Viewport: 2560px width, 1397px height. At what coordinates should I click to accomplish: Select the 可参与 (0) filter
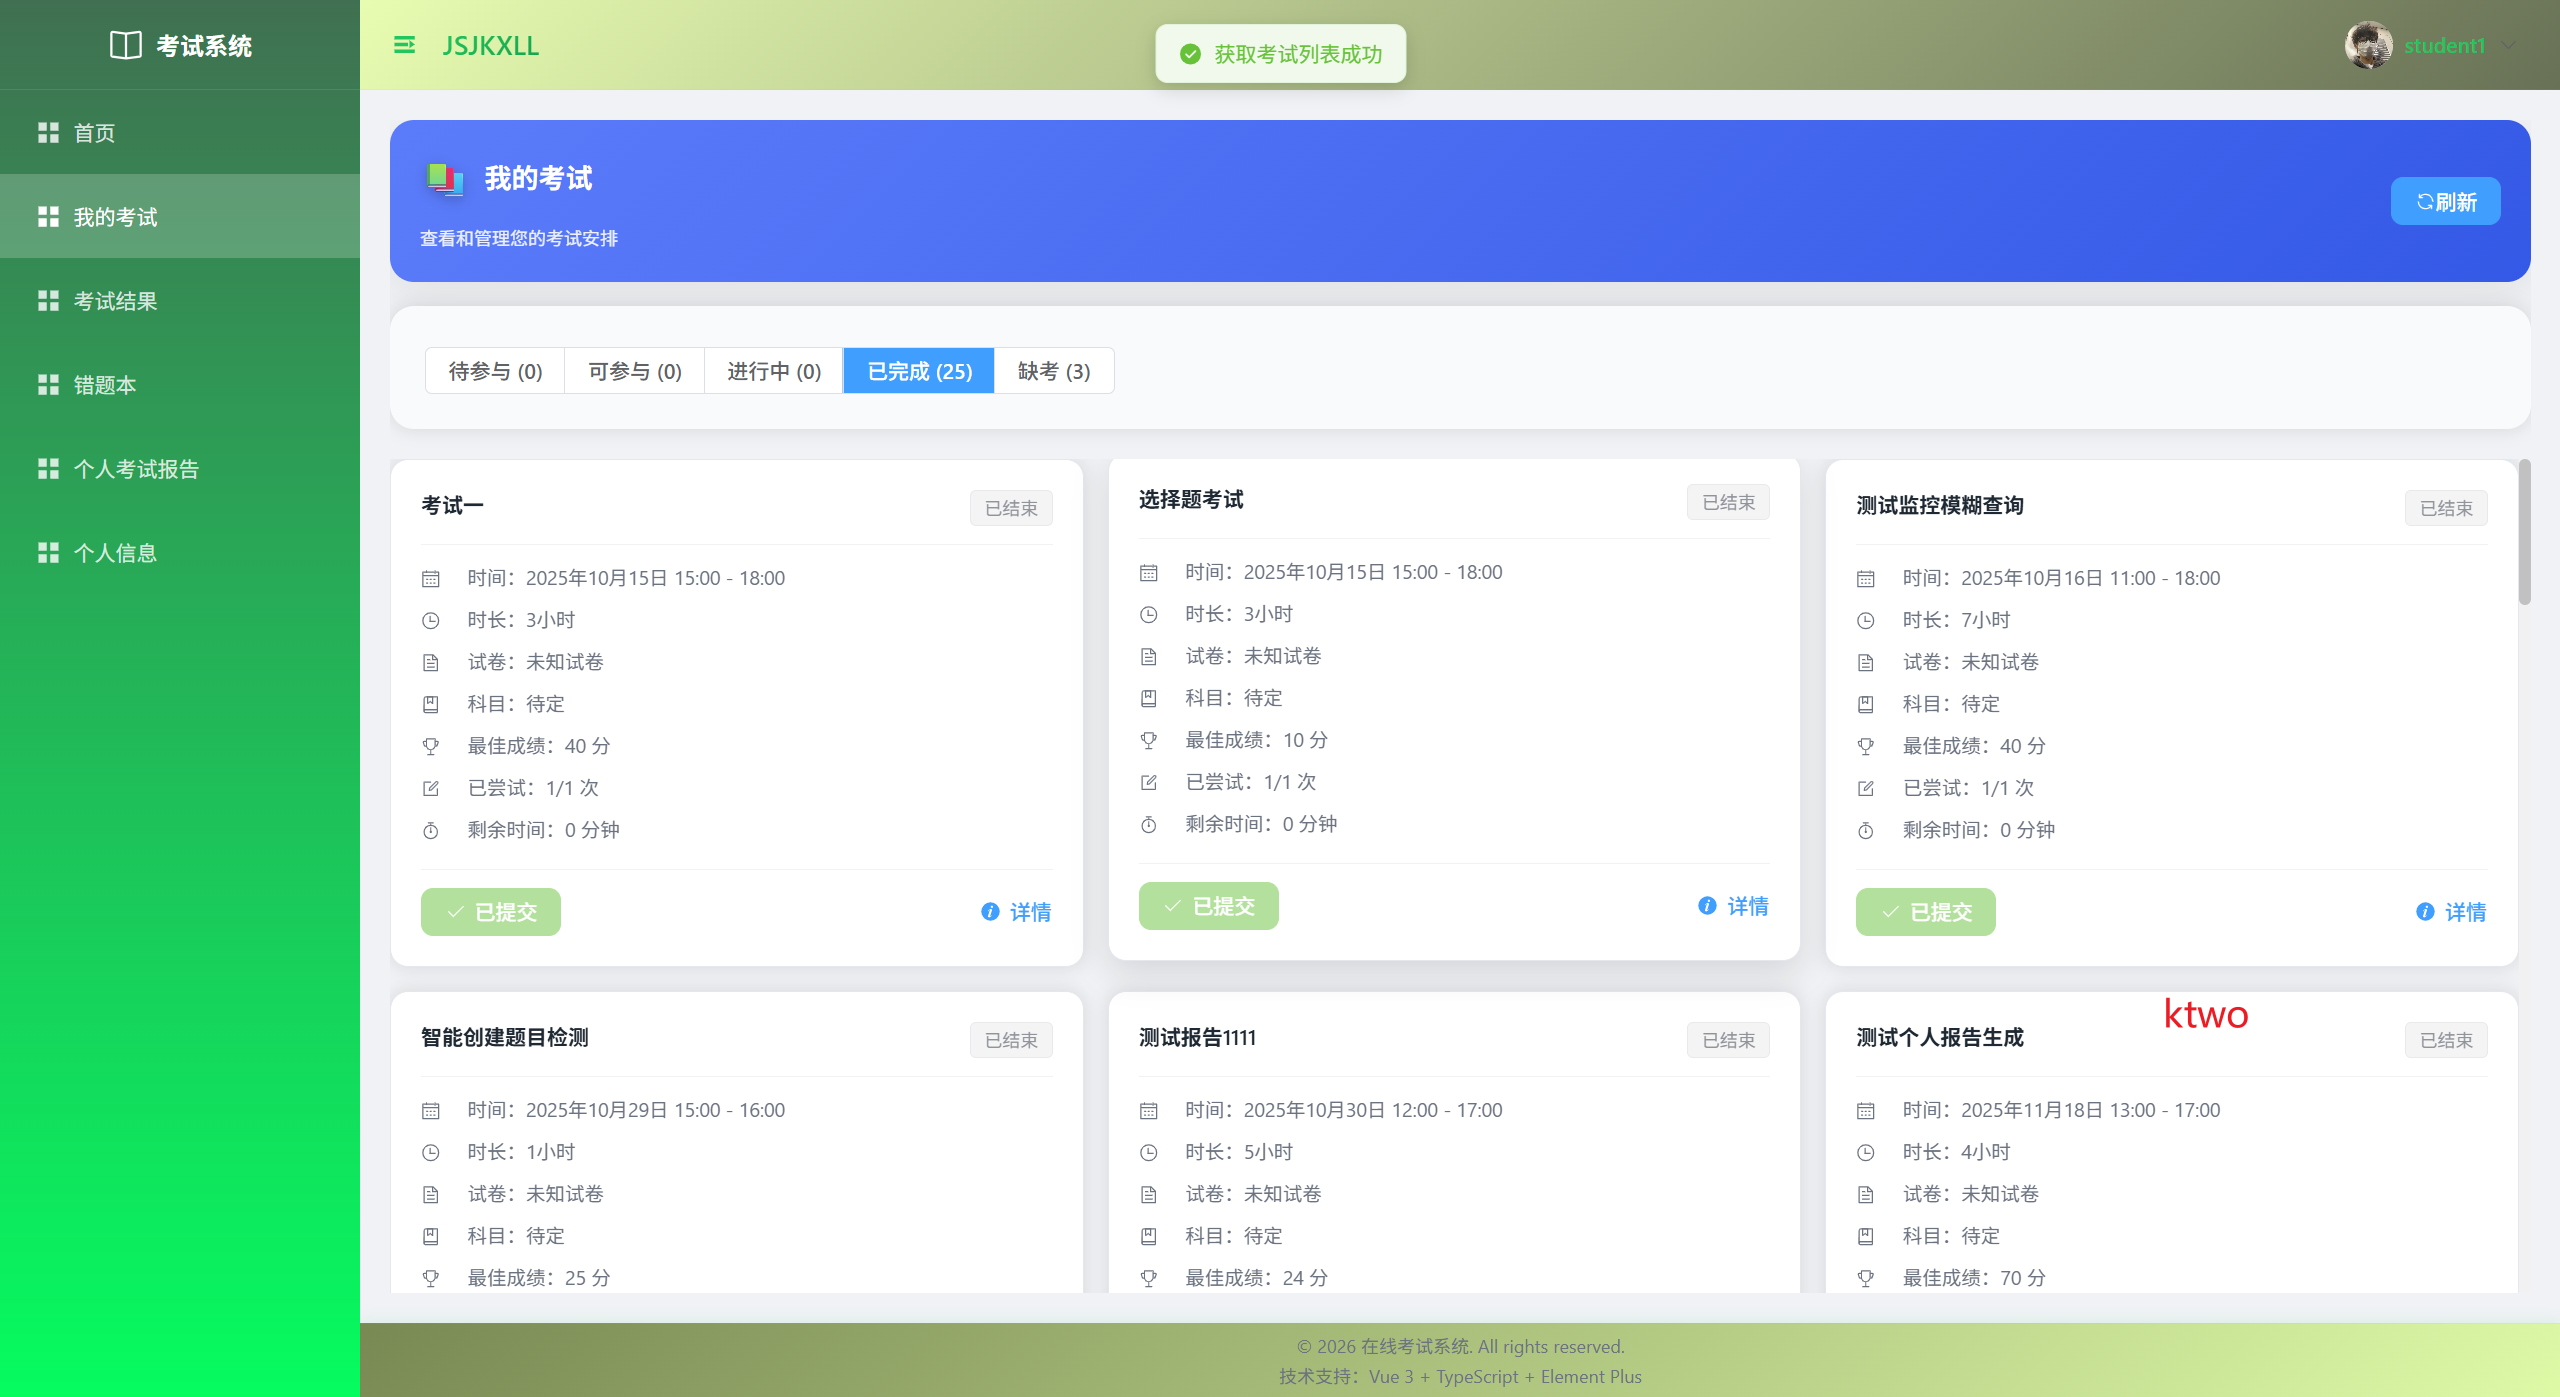pyautogui.click(x=635, y=371)
